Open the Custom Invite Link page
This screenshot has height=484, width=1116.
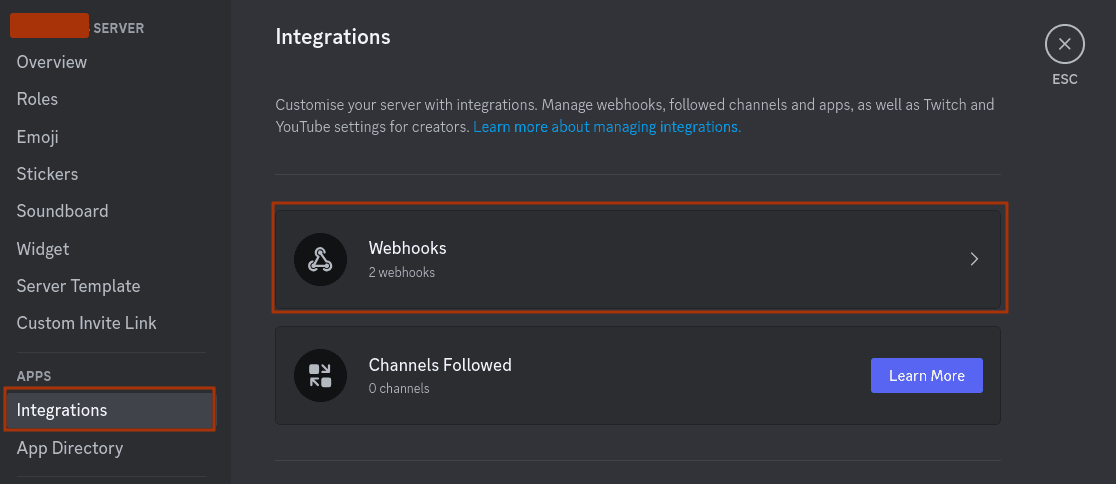(x=86, y=323)
